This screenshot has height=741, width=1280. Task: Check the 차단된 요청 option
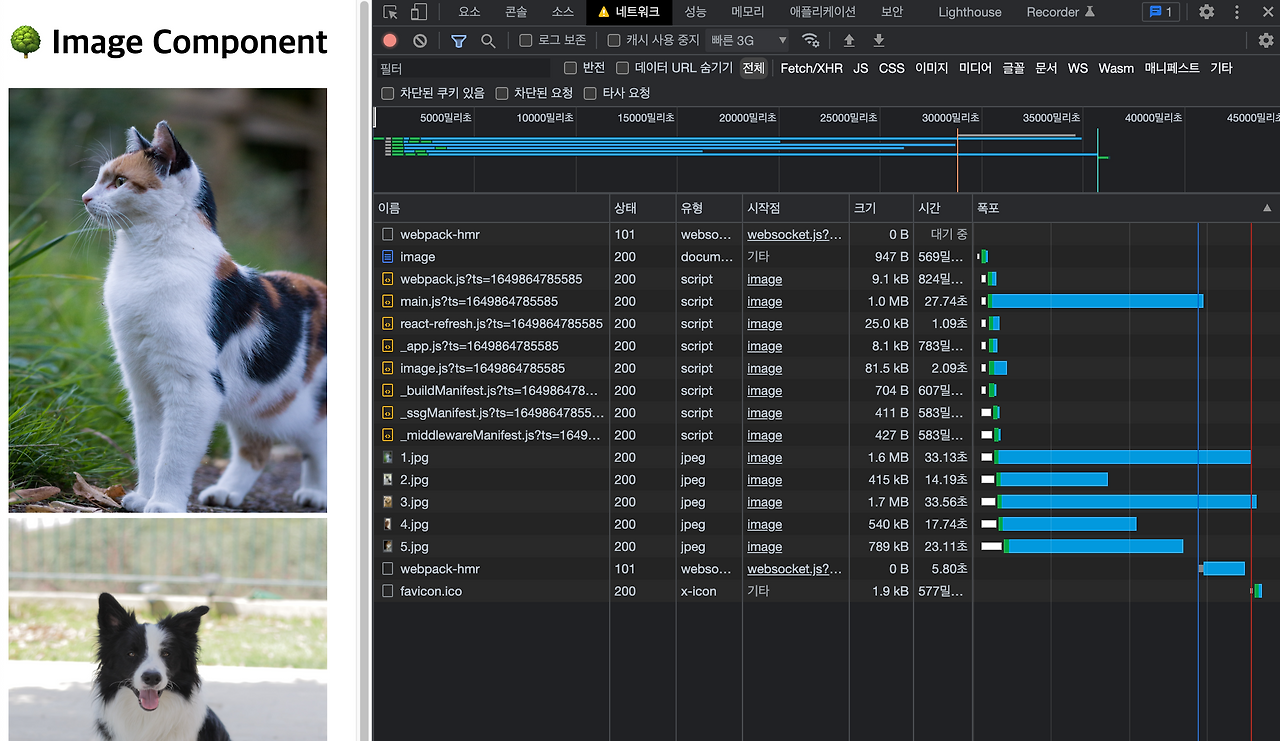pos(502,93)
